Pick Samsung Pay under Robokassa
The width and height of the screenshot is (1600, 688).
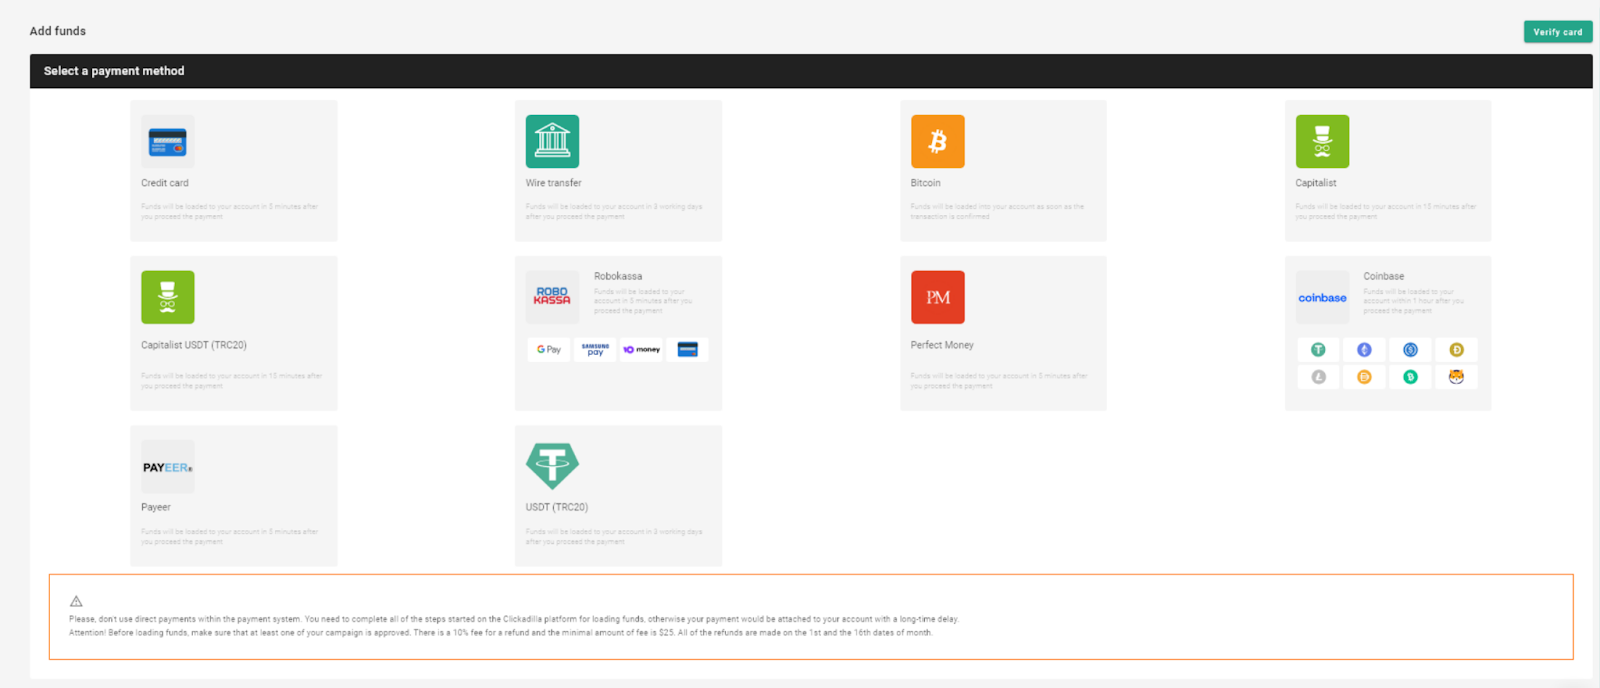click(595, 349)
